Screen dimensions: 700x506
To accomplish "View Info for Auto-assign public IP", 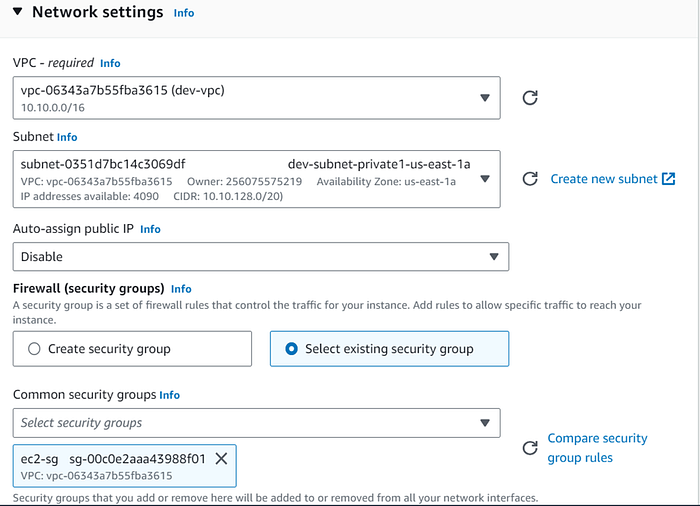I will pos(150,229).
